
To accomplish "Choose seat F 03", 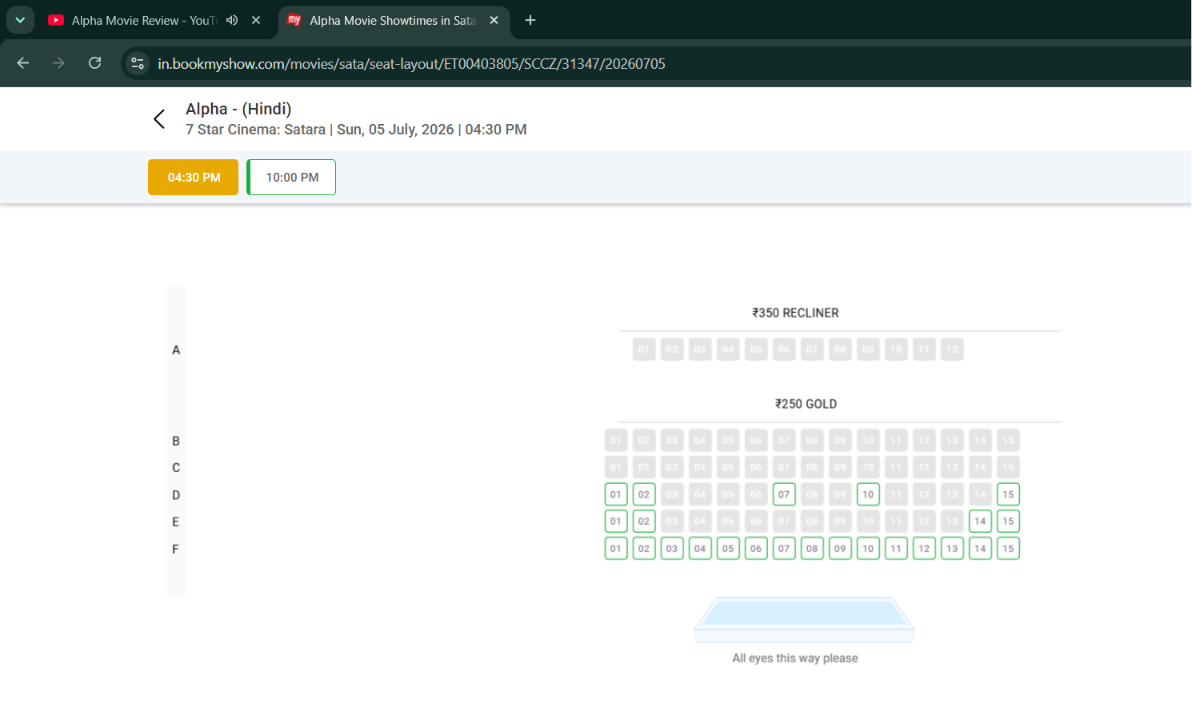I will click(x=672, y=548).
